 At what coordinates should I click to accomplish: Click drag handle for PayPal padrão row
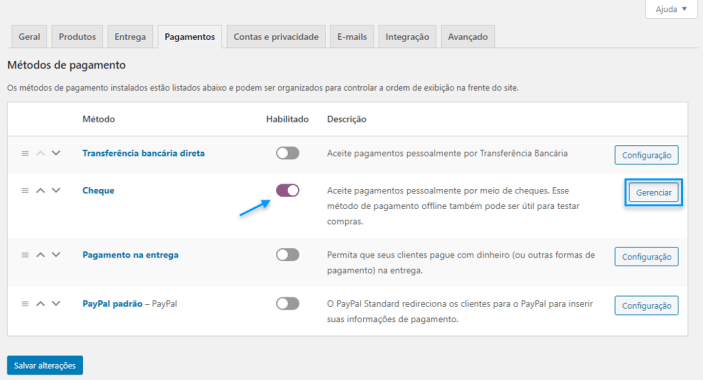25,304
